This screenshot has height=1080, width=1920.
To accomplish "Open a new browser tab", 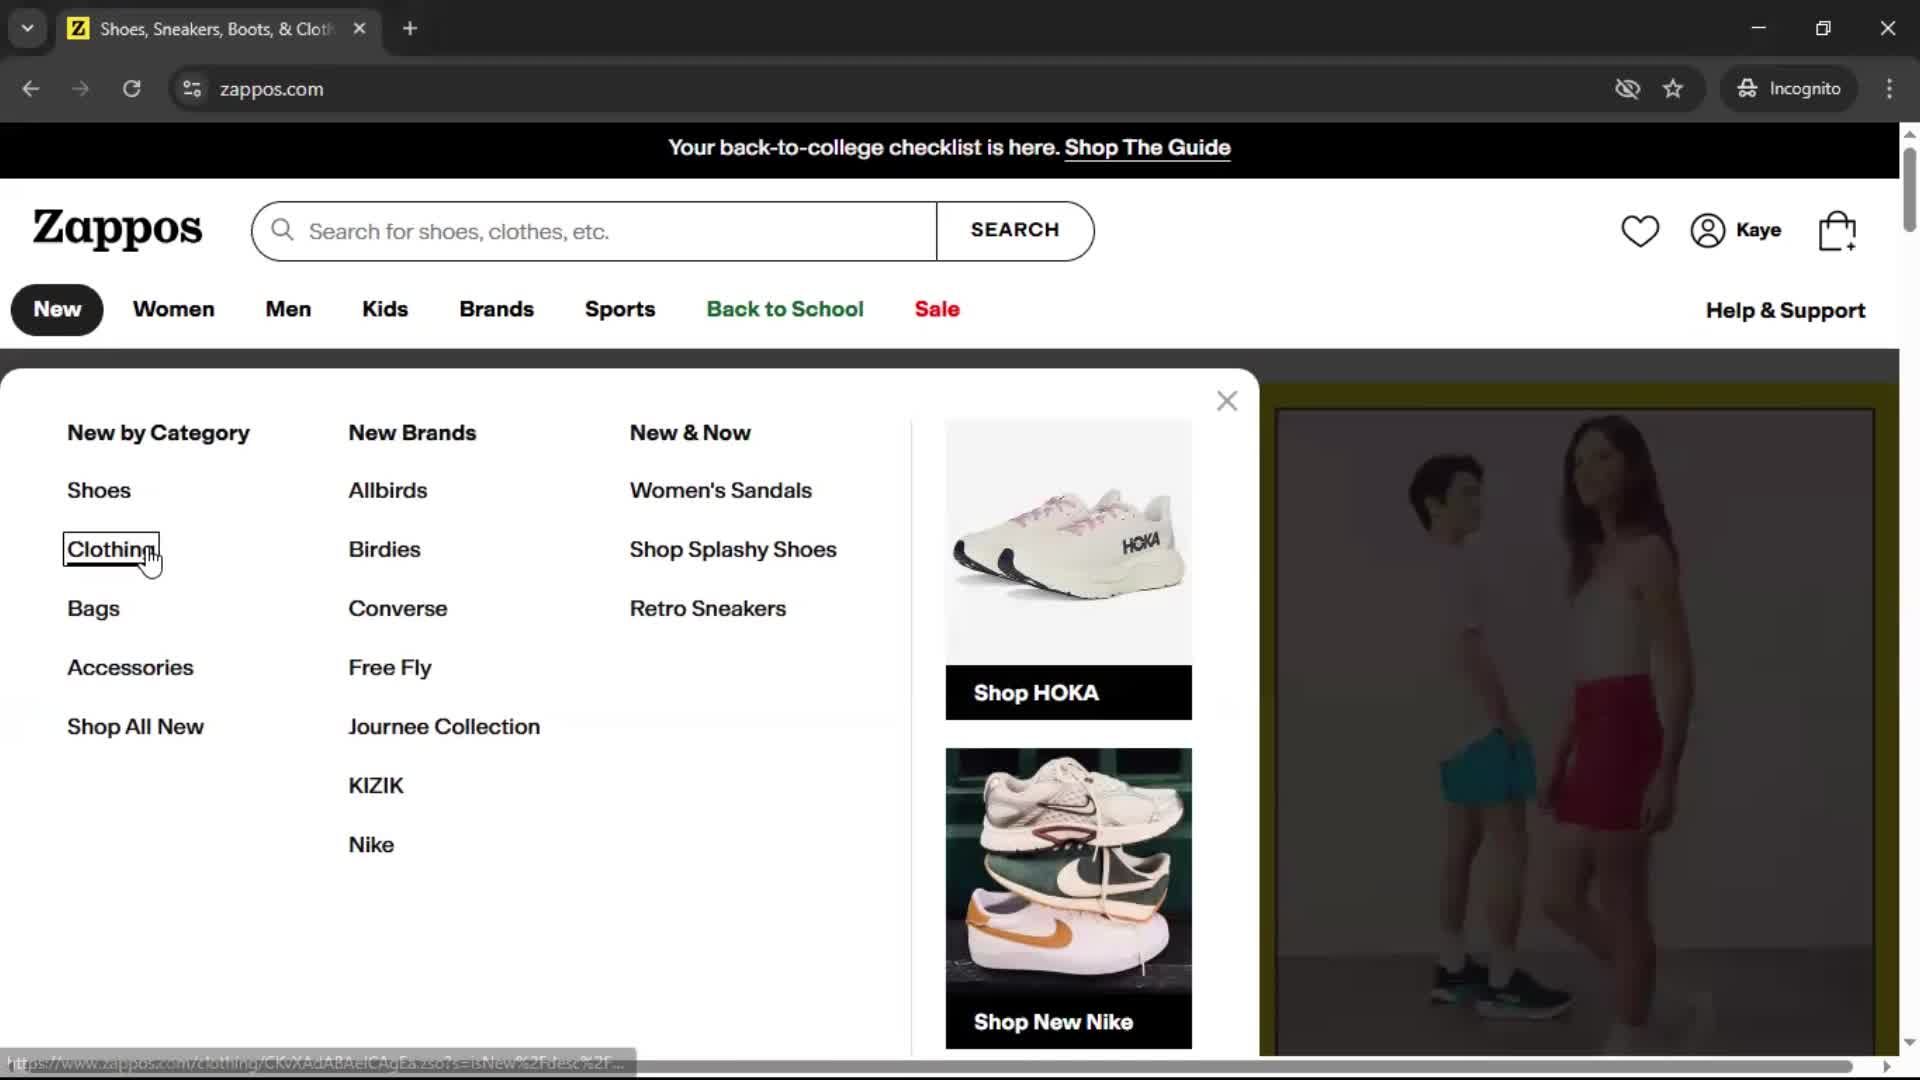I will tap(410, 29).
